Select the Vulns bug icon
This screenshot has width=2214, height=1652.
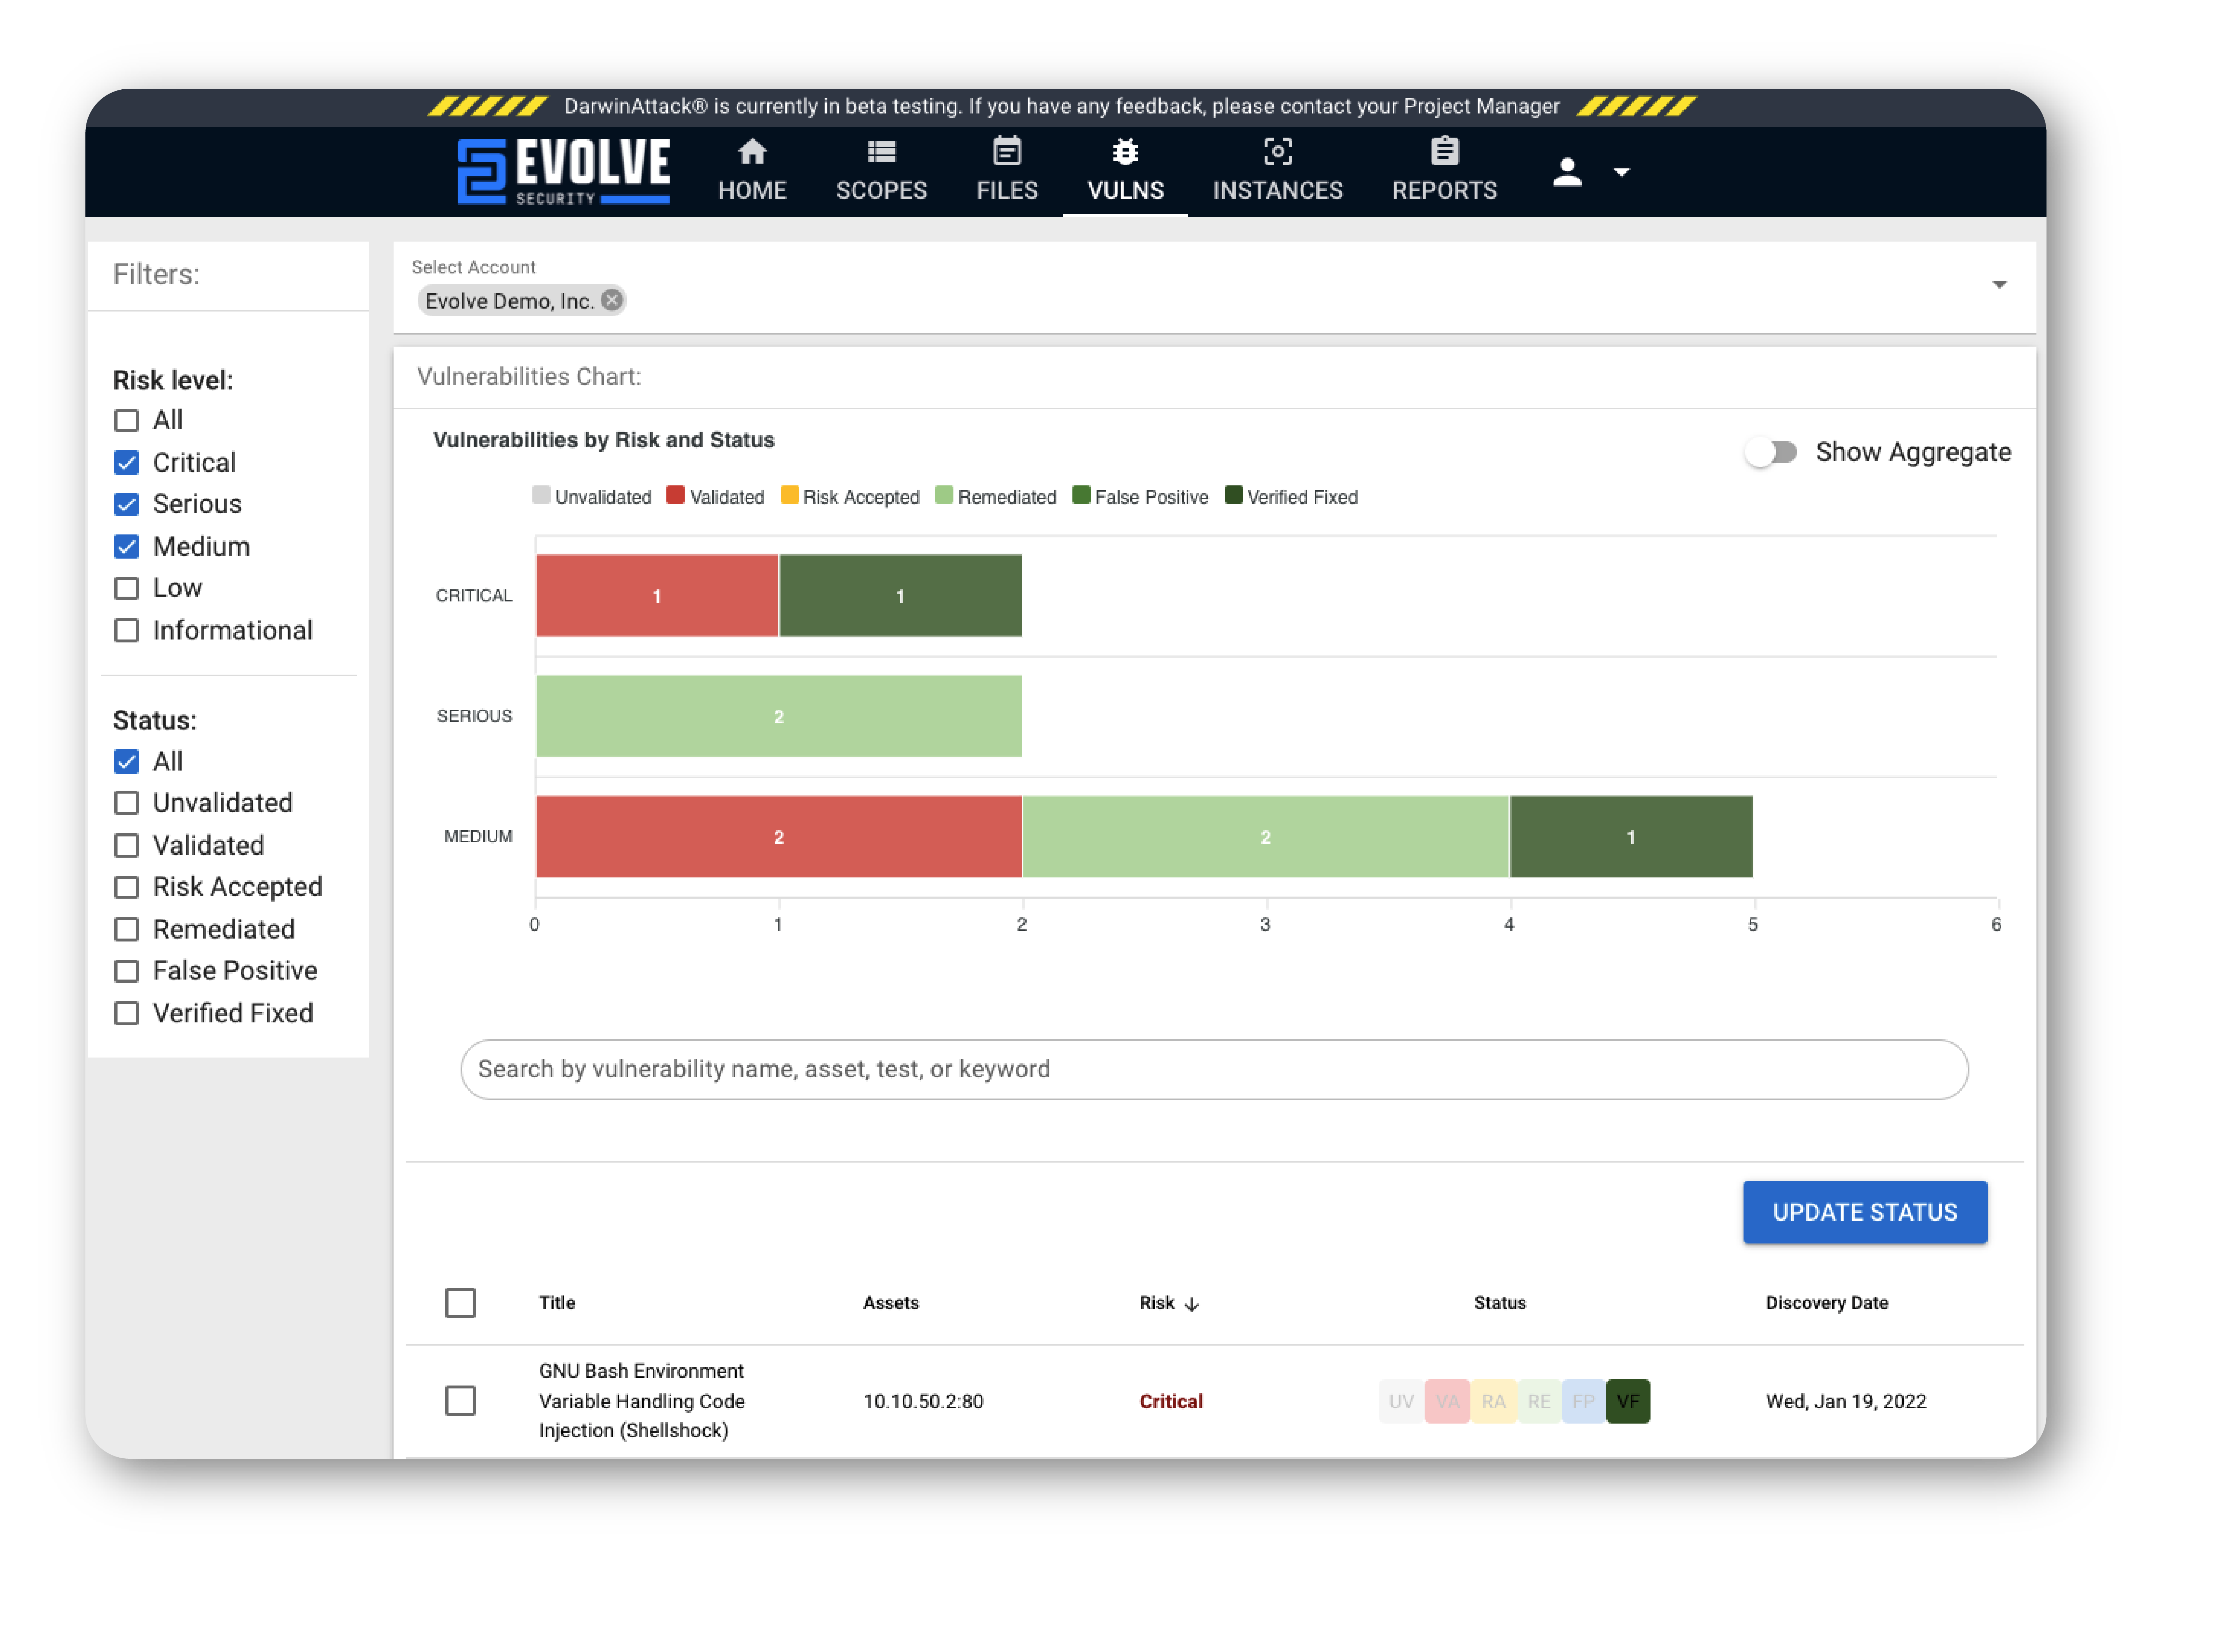tap(1125, 152)
